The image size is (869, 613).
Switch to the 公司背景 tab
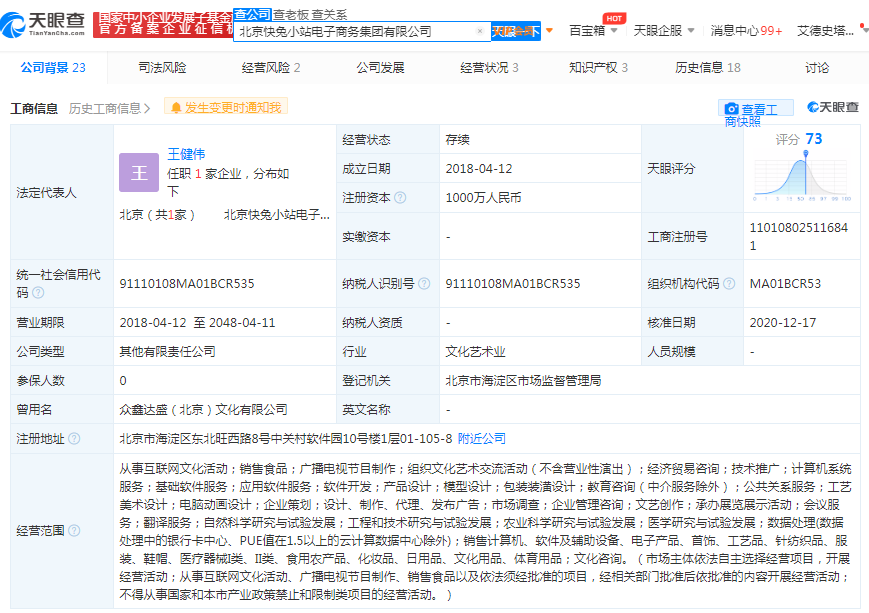(53, 68)
